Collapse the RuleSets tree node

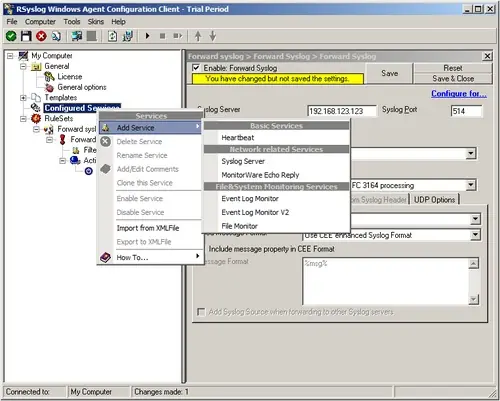tap(23, 119)
